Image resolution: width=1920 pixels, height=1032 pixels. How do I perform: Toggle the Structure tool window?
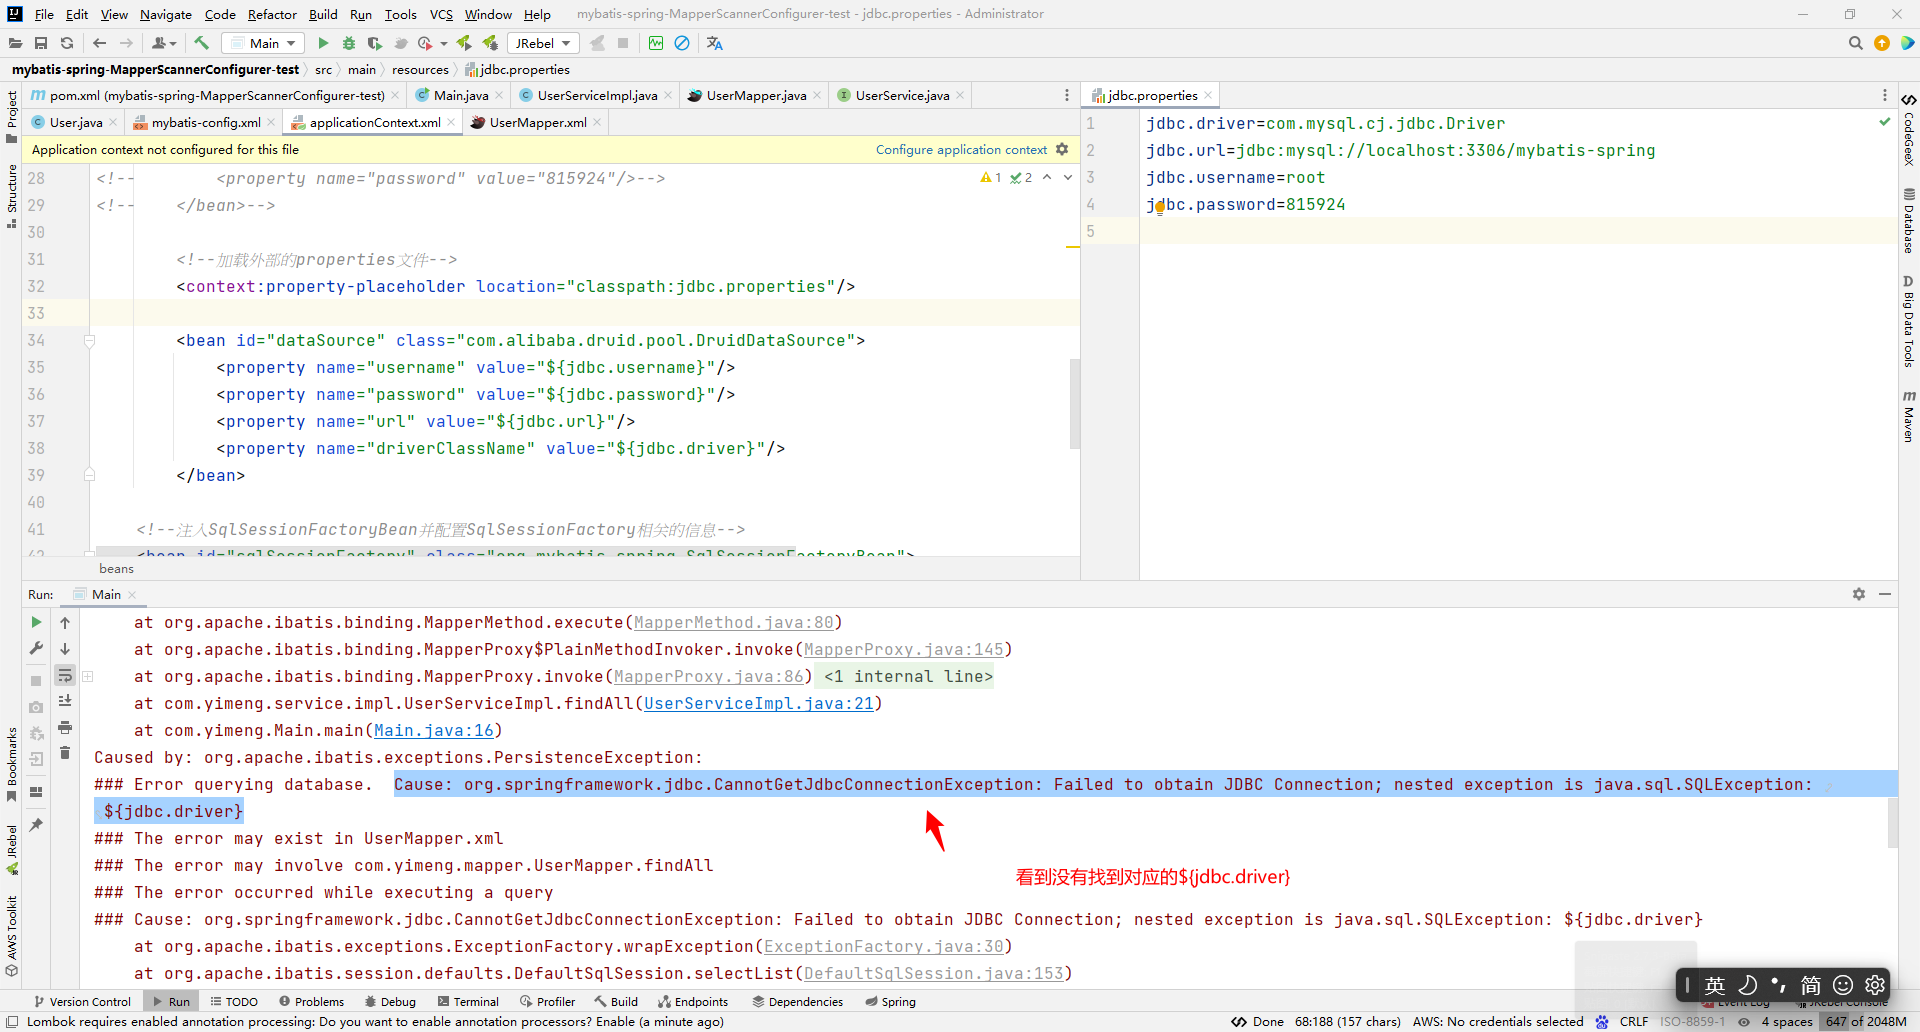[11, 196]
